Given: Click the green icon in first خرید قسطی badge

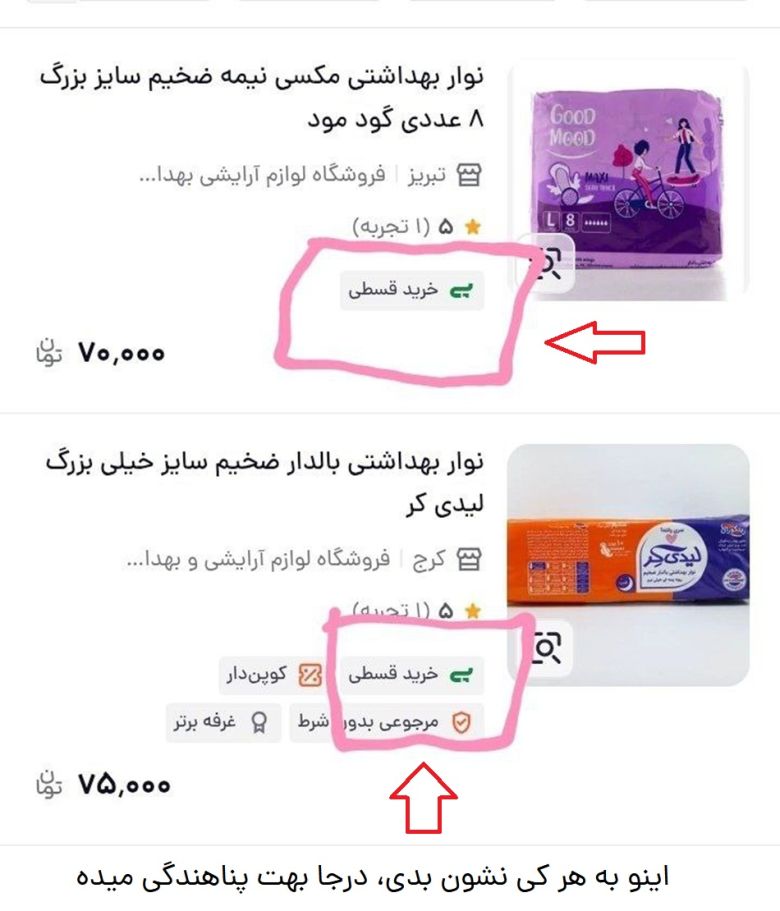Looking at the screenshot, I should coord(462,290).
